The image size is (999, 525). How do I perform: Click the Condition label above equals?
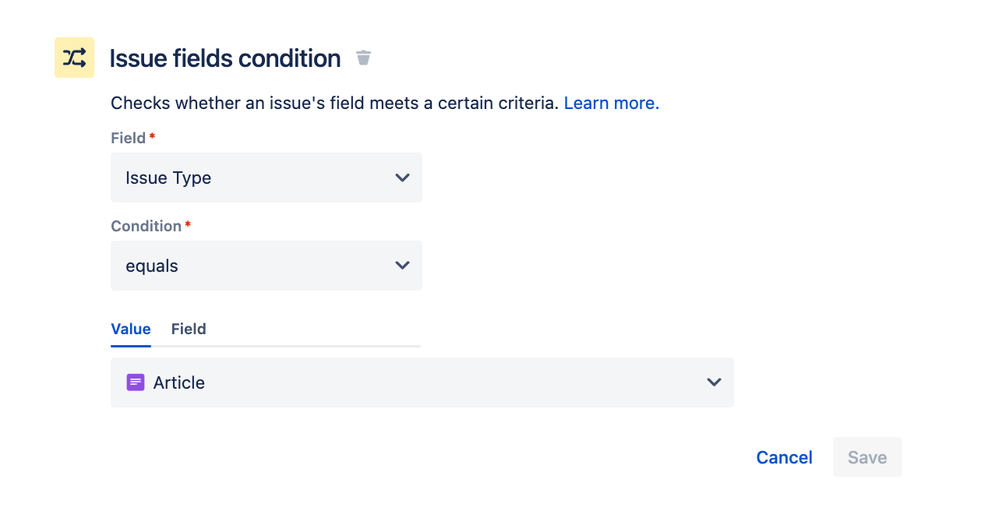146,226
